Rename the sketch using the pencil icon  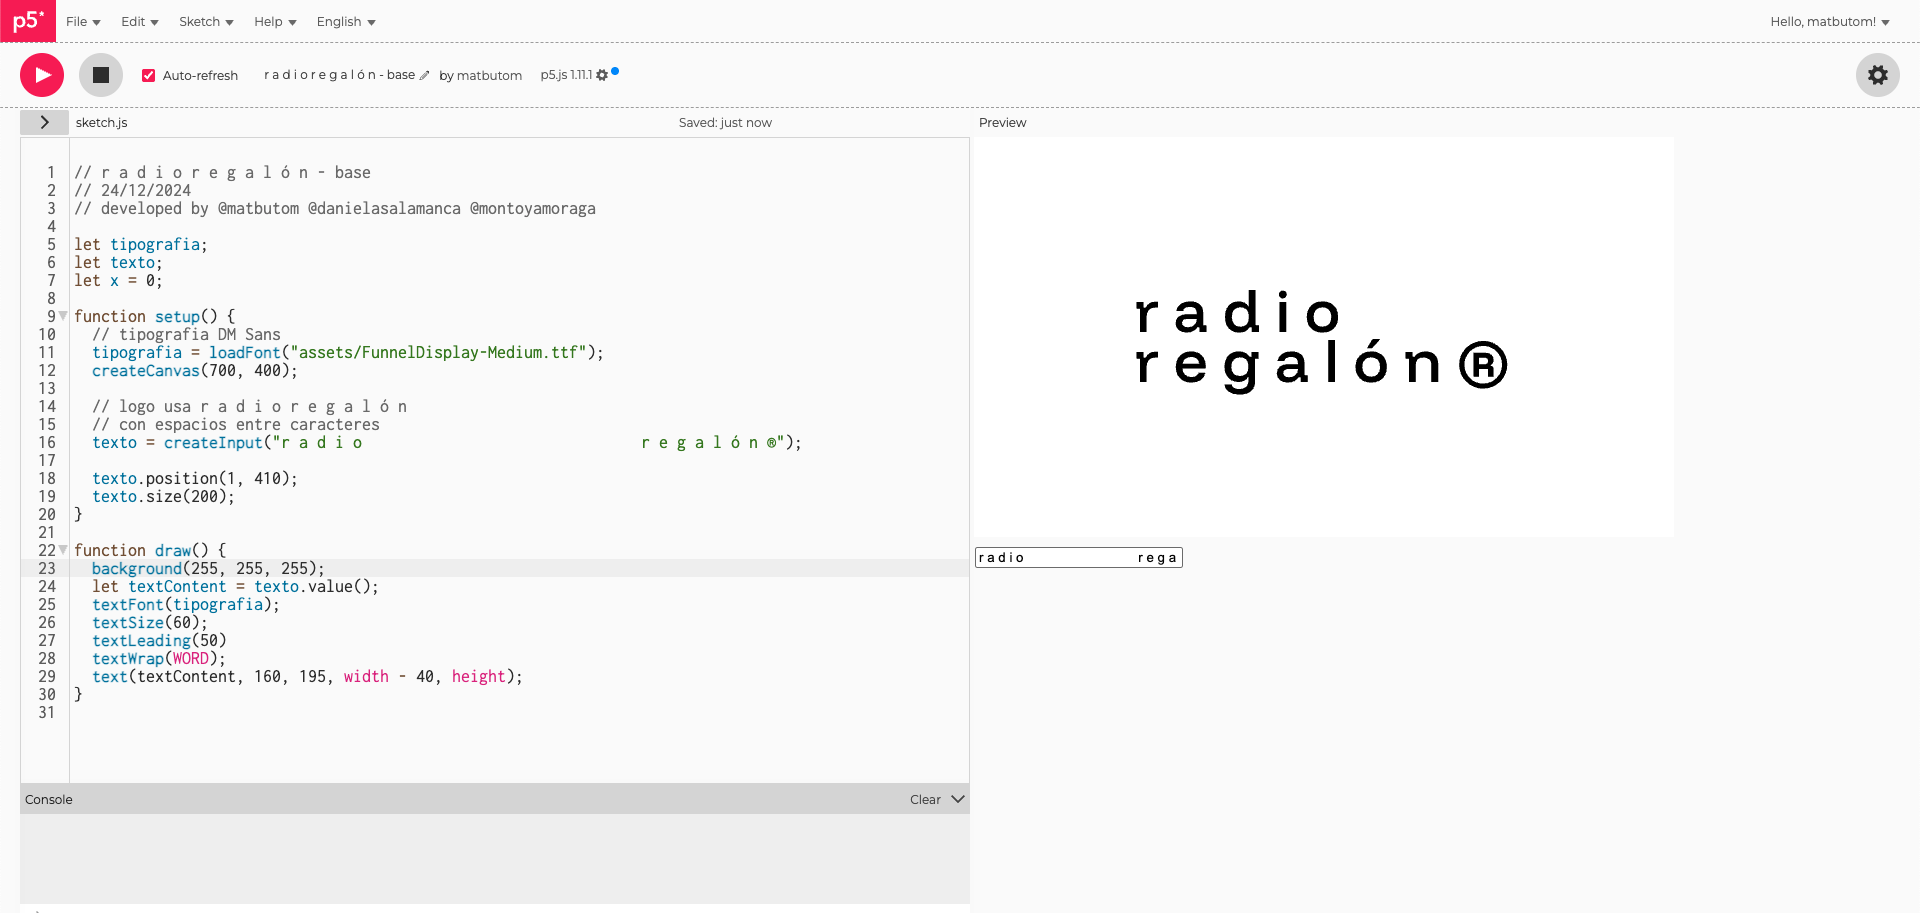click(426, 75)
